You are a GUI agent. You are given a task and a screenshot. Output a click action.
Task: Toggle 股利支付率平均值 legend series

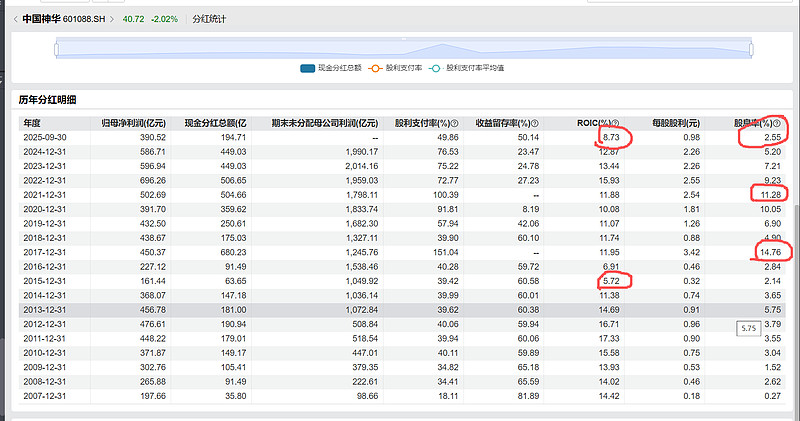coord(468,68)
